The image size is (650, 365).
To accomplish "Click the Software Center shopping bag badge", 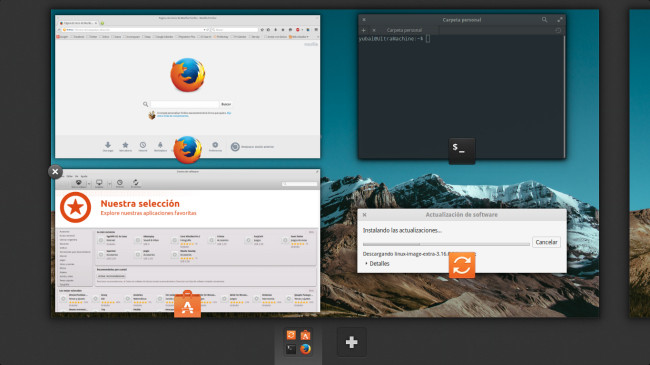I will point(187,304).
